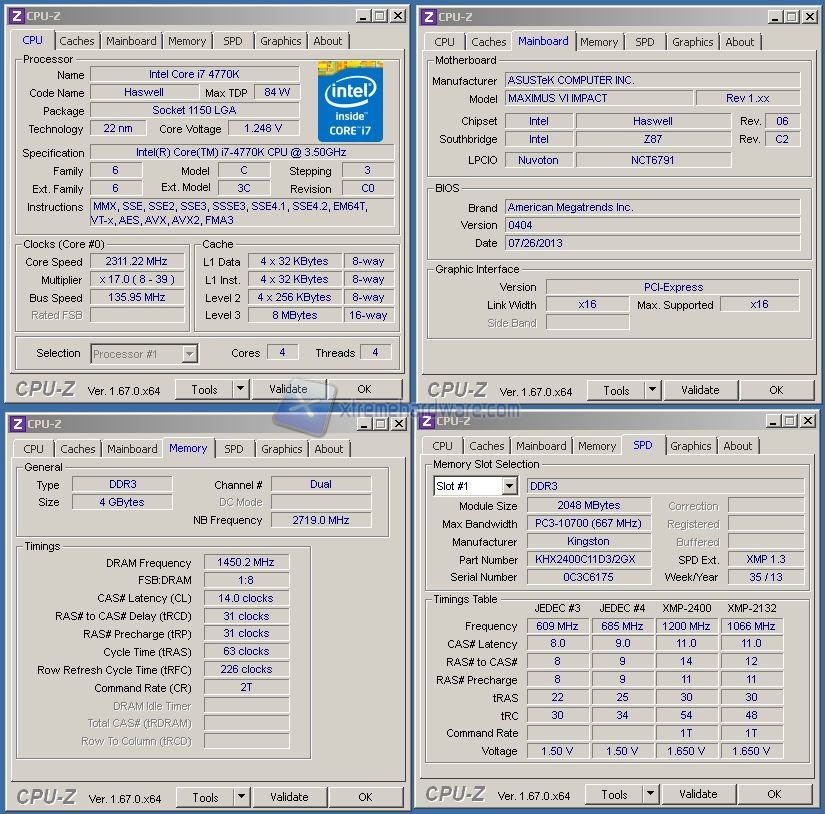Open the Slot #1 memory slot dropdown

pos(508,486)
